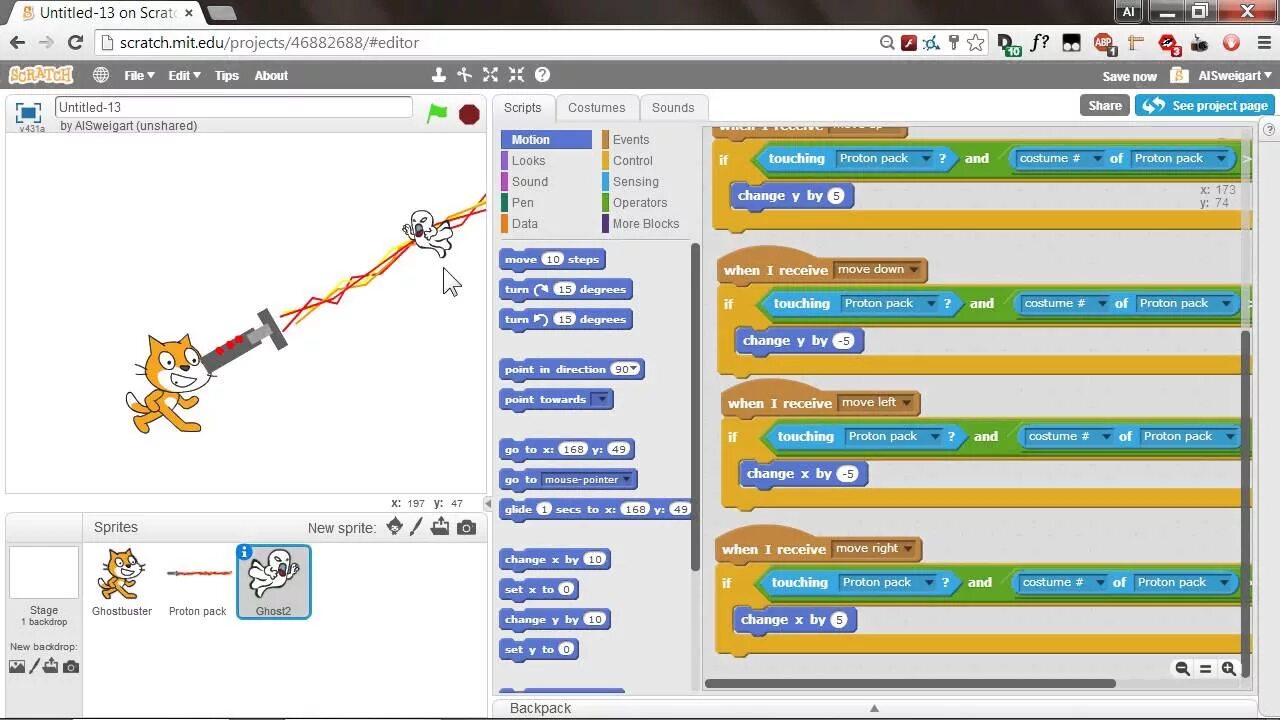Click the Adblock Plus extension icon

pyautogui.click(x=1103, y=43)
